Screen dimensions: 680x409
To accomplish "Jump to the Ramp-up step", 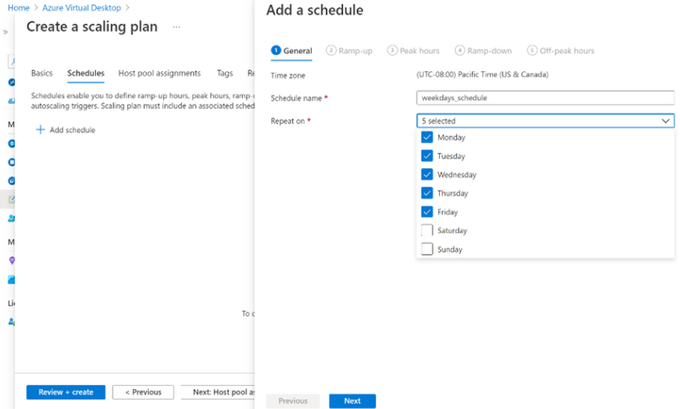I will point(349,51).
